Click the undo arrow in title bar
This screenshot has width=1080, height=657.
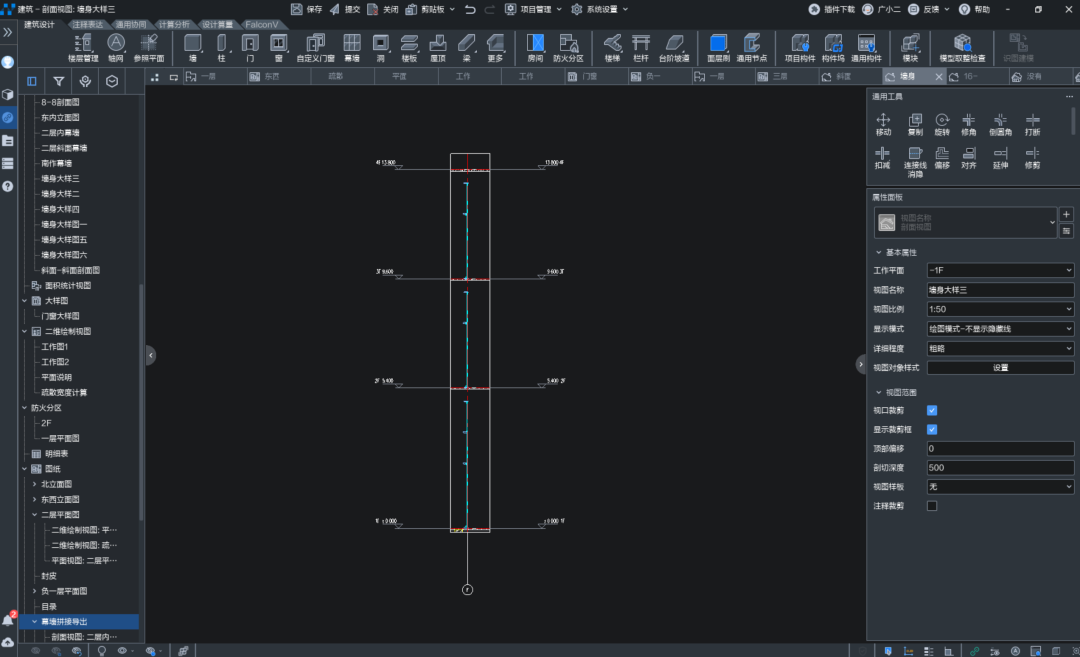470,9
